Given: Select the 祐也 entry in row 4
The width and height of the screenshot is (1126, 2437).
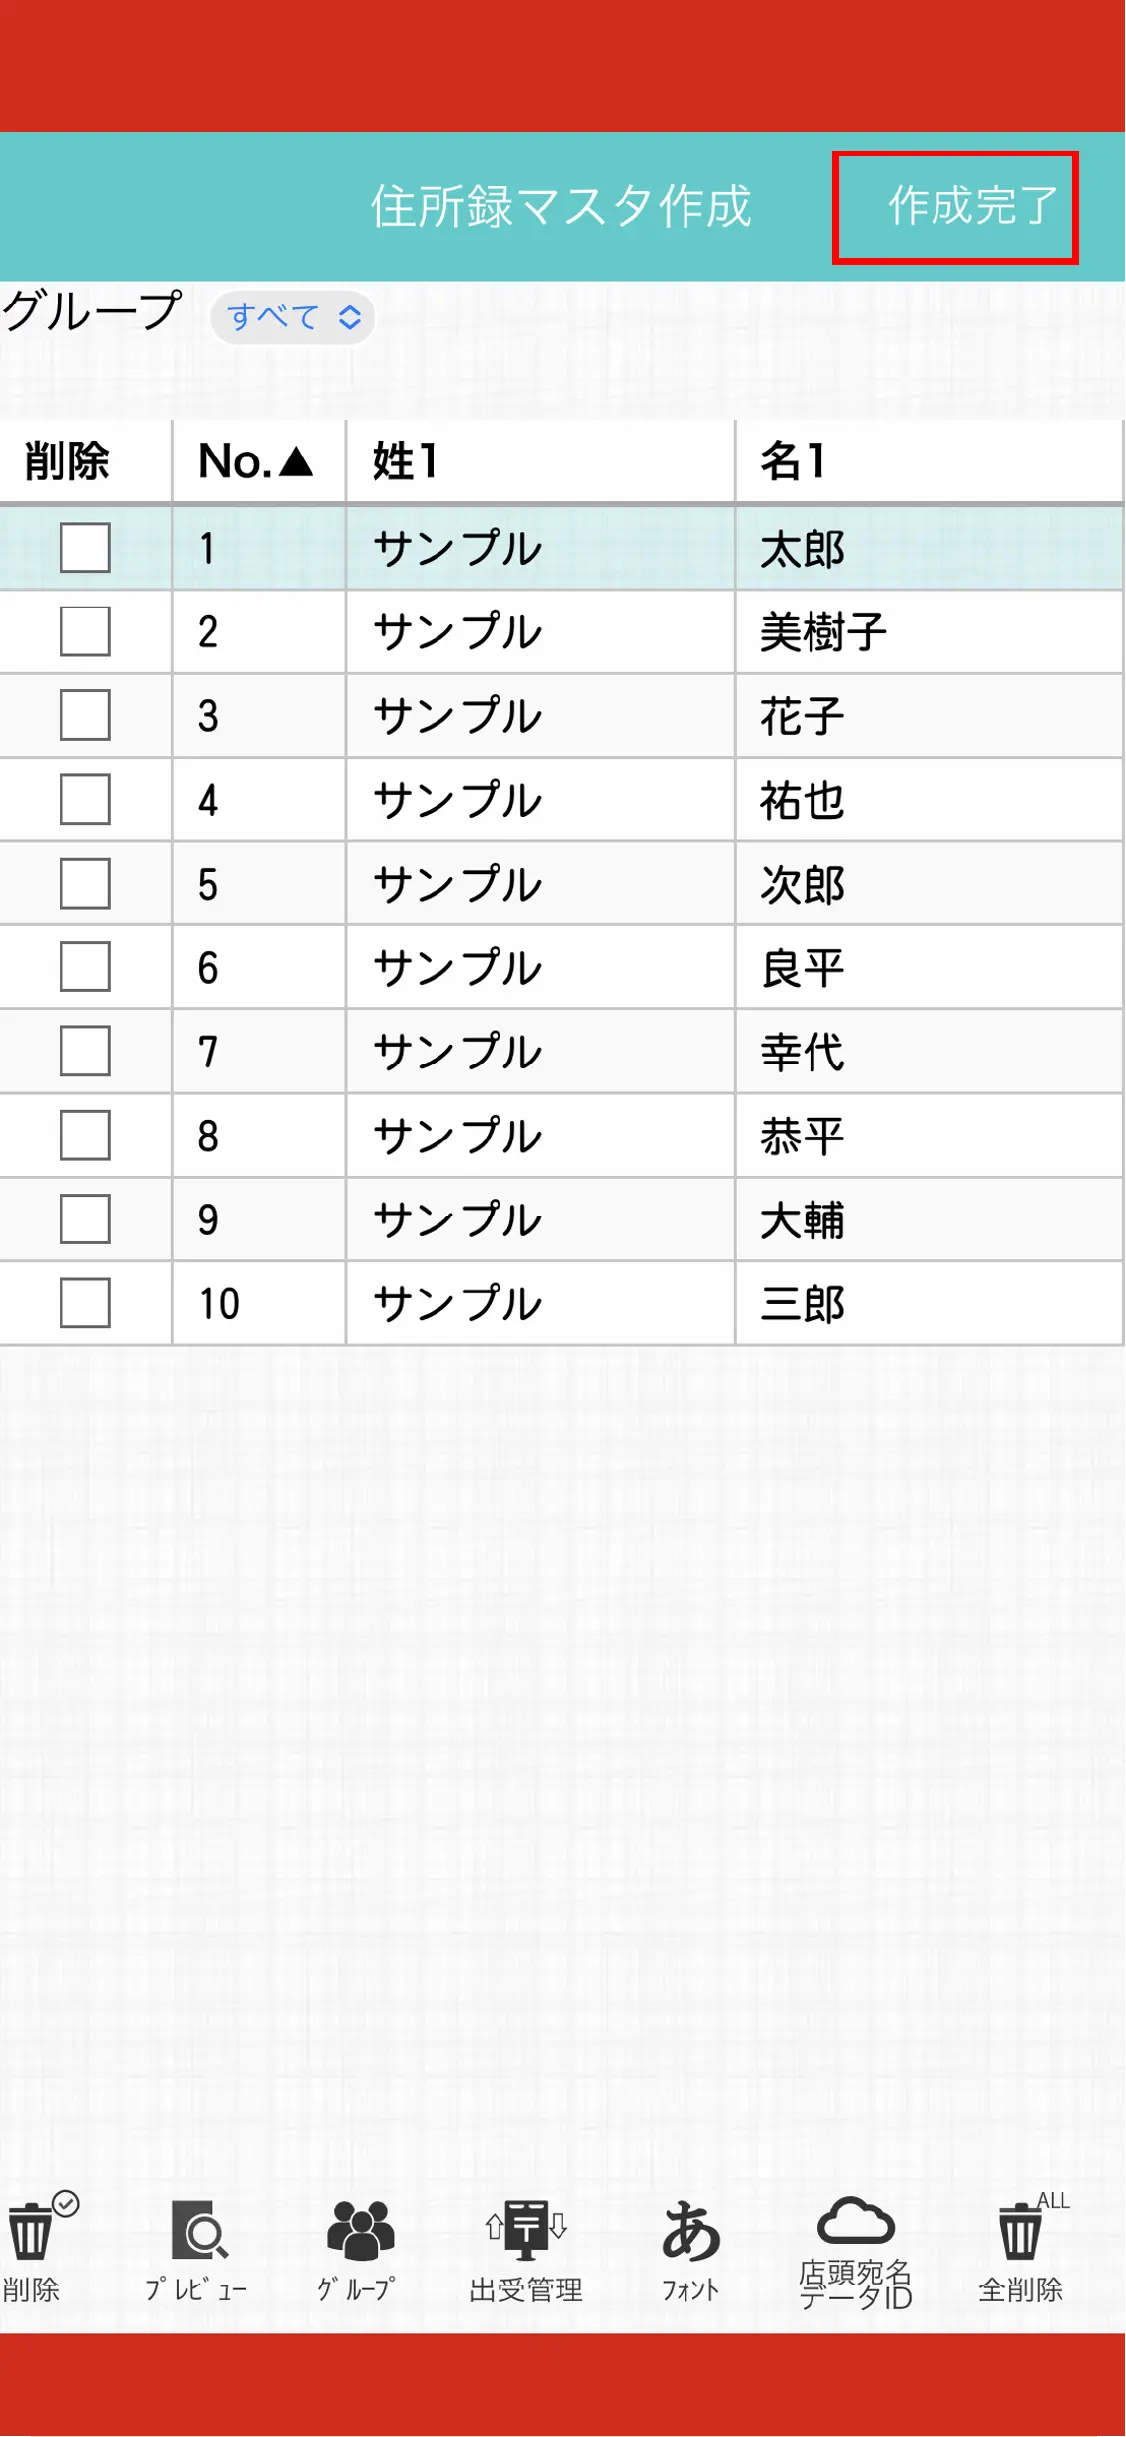Looking at the screenshot, I should point(803,800).
